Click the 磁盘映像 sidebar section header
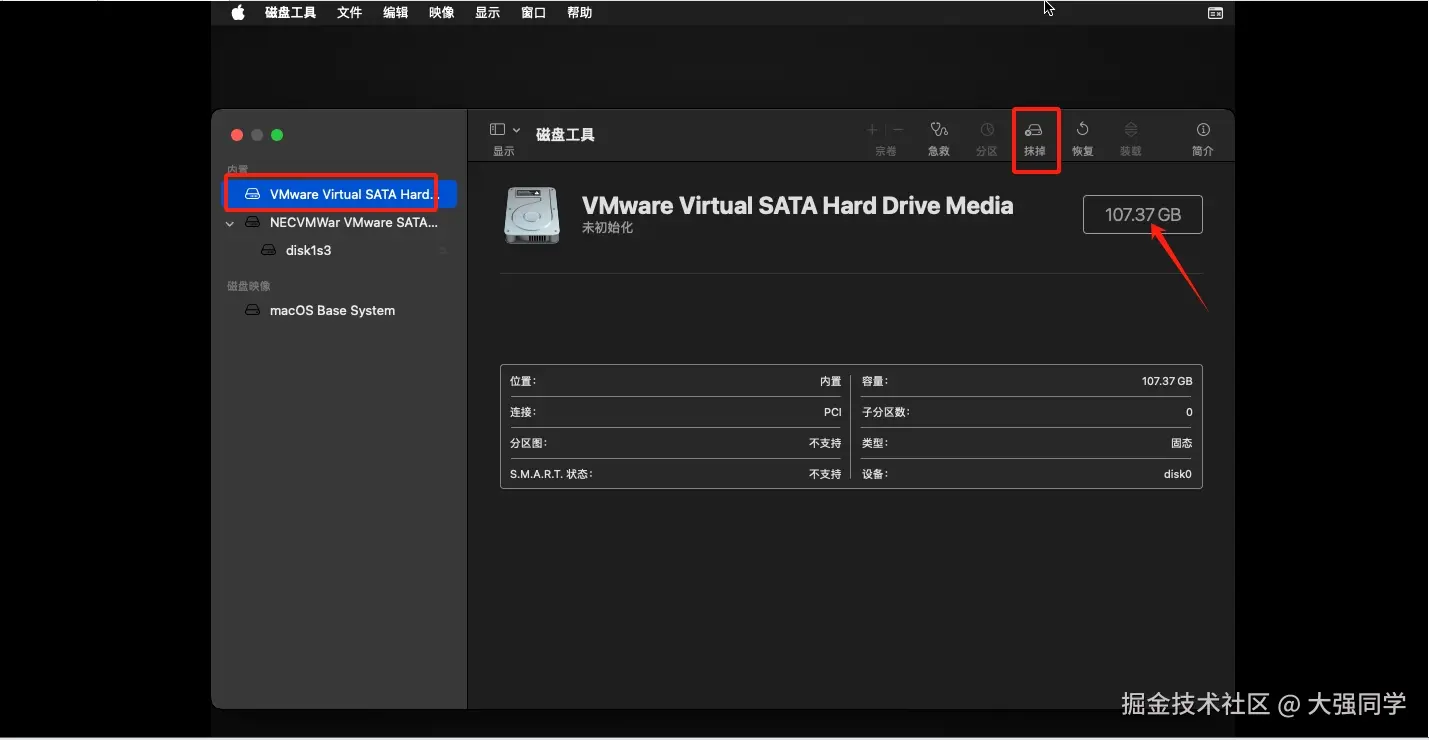Viewport: 1429px width, 740px height. [x=249, y=286]
